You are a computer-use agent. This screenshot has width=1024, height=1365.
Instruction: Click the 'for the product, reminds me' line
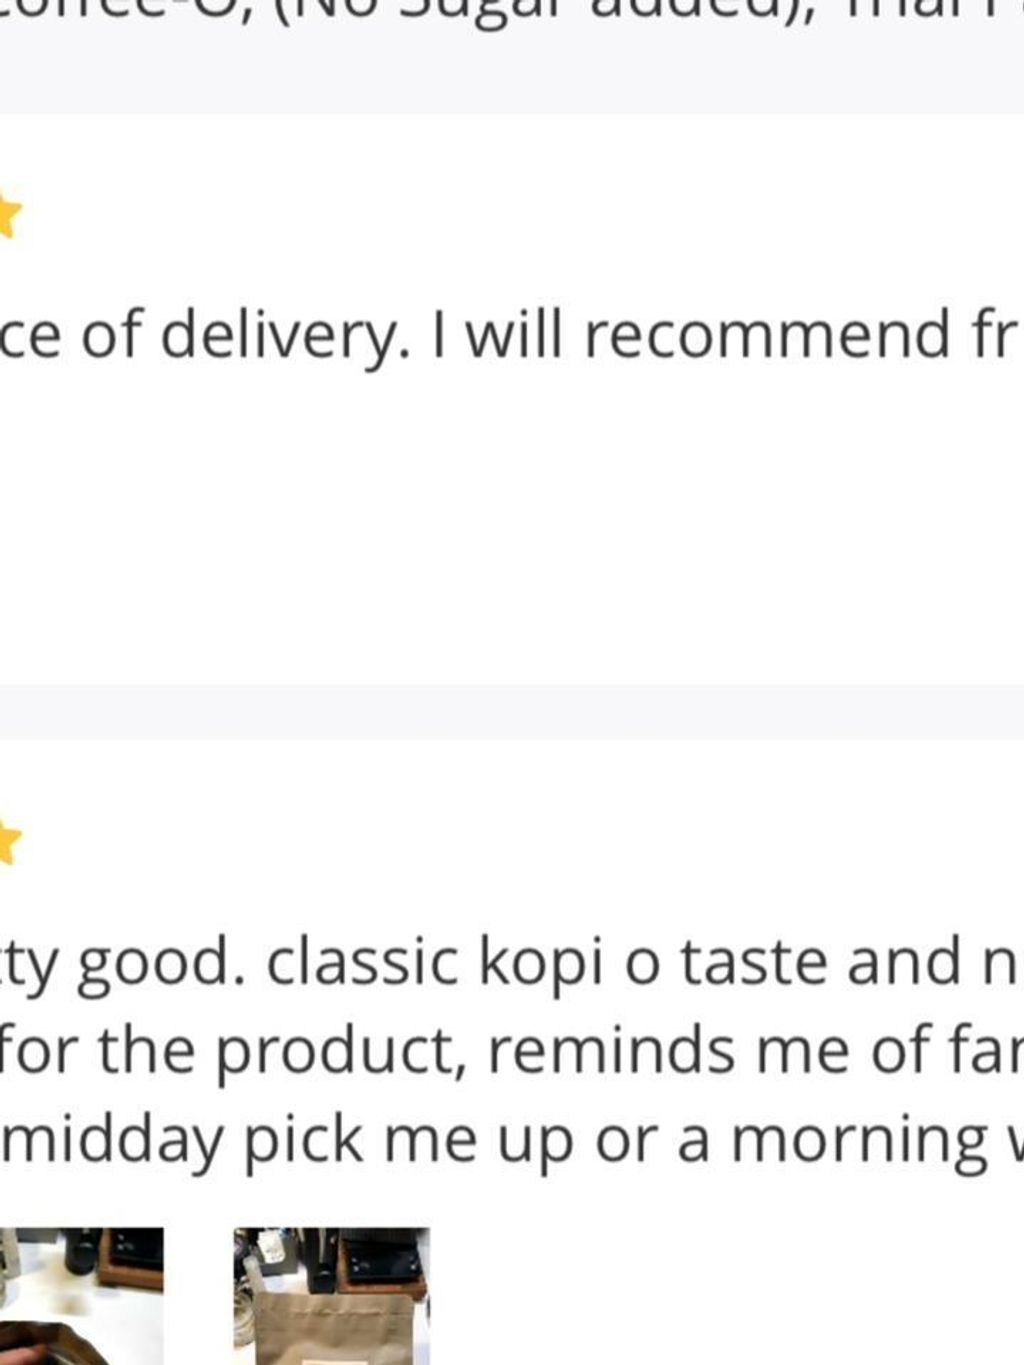pyautogui.click(x=500, y=1050)
